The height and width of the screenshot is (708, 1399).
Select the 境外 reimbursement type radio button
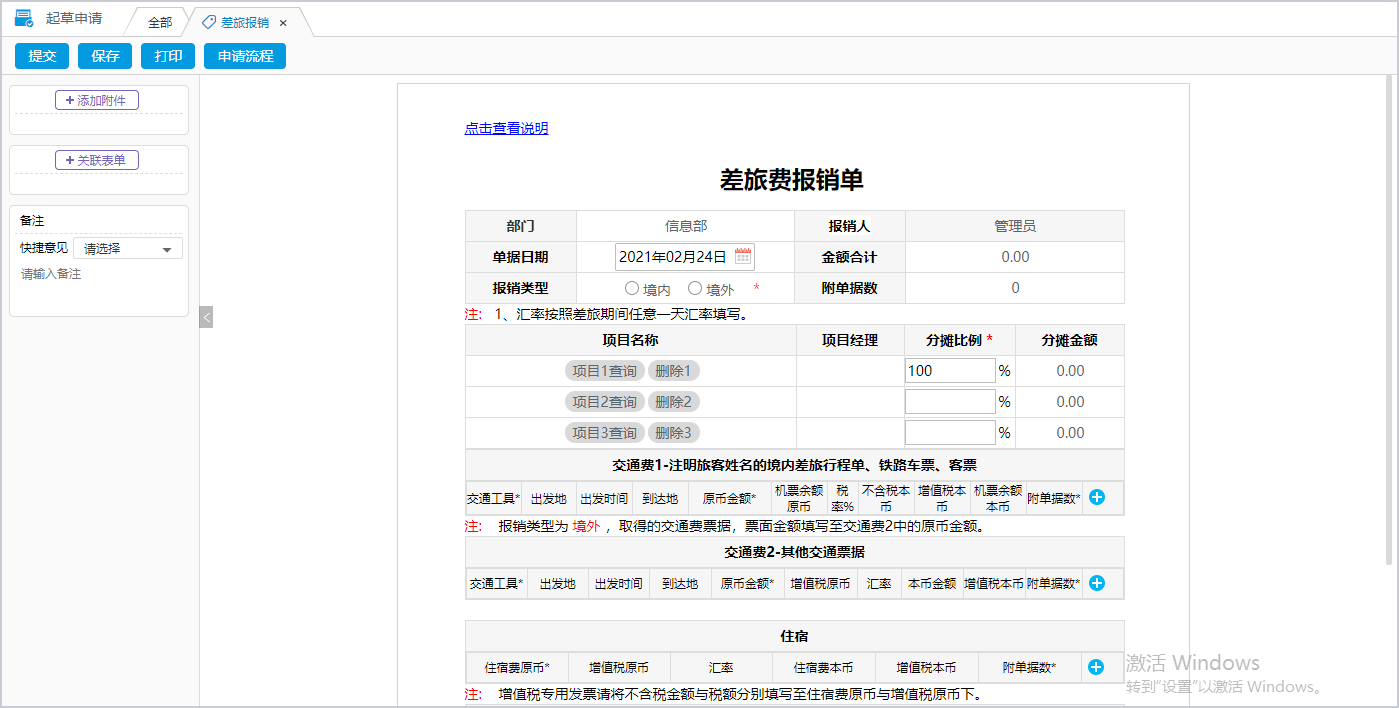pyautogui.click(x=695, y=288)
